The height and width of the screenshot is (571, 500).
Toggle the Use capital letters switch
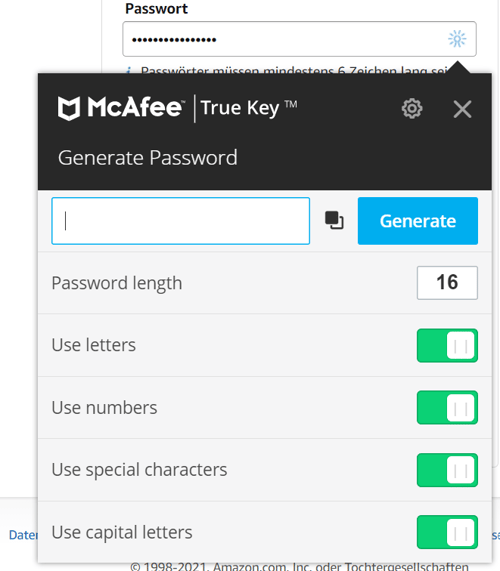[447, 532]
